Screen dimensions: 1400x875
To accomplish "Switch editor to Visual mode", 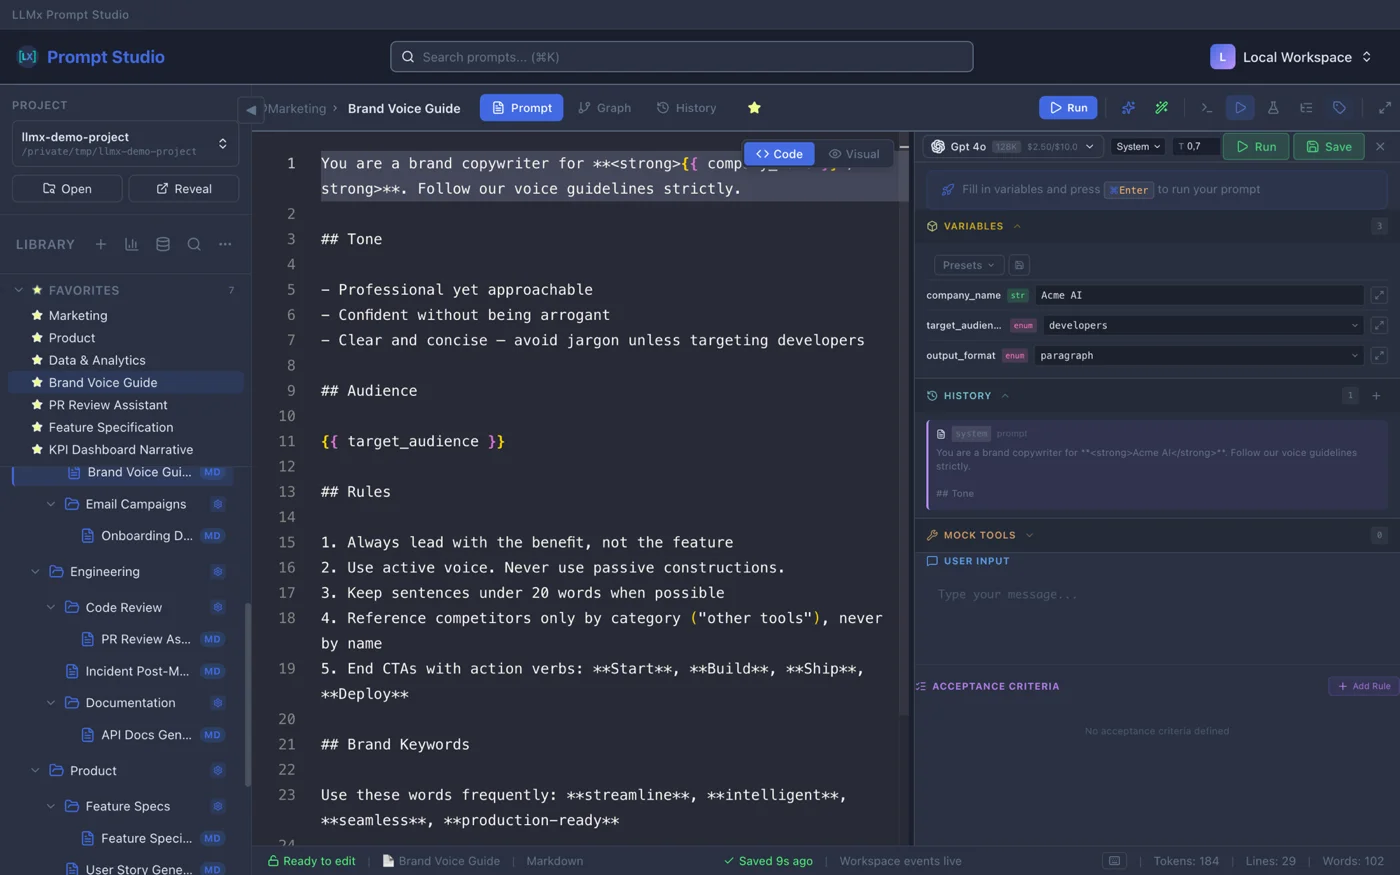I will click(854, 154).
